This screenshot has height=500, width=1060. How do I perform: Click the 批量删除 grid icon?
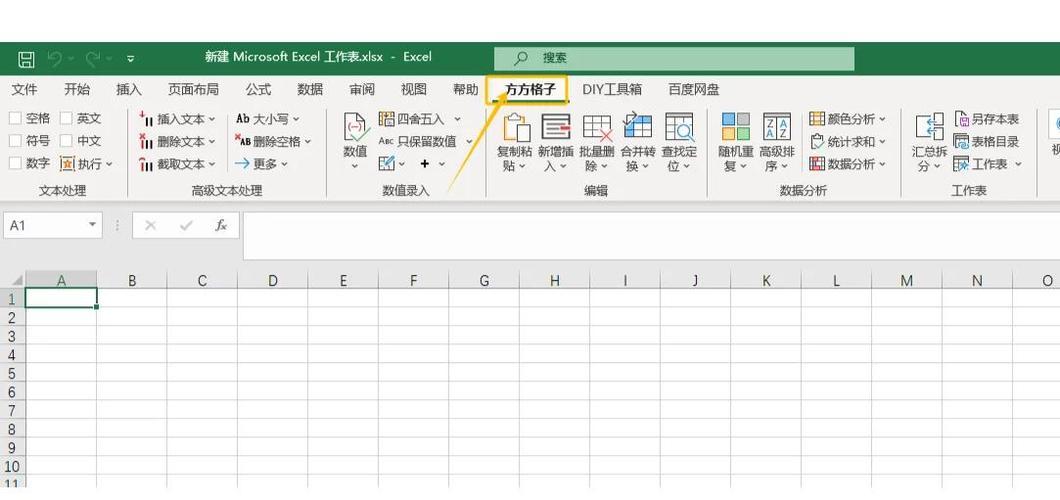pyautogui.click(x=597, y=127)
